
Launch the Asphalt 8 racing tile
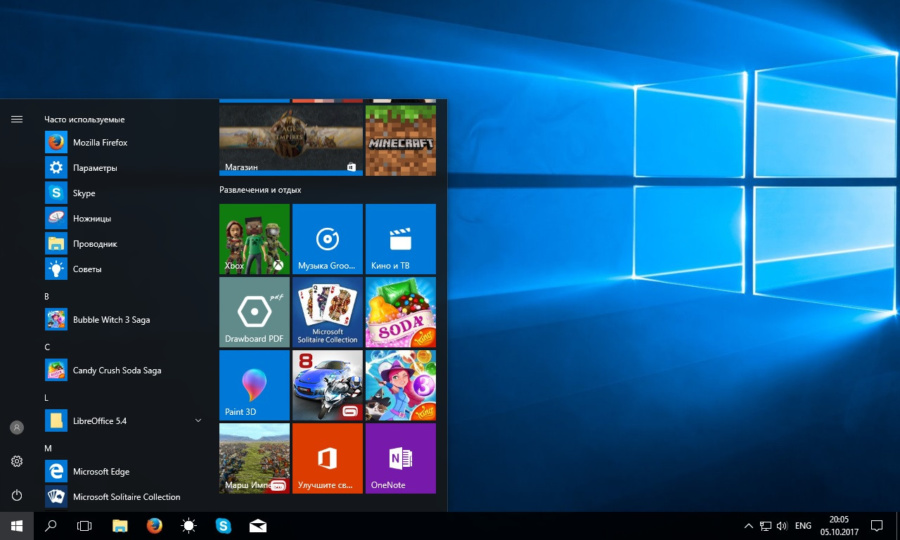coord(327,385)
